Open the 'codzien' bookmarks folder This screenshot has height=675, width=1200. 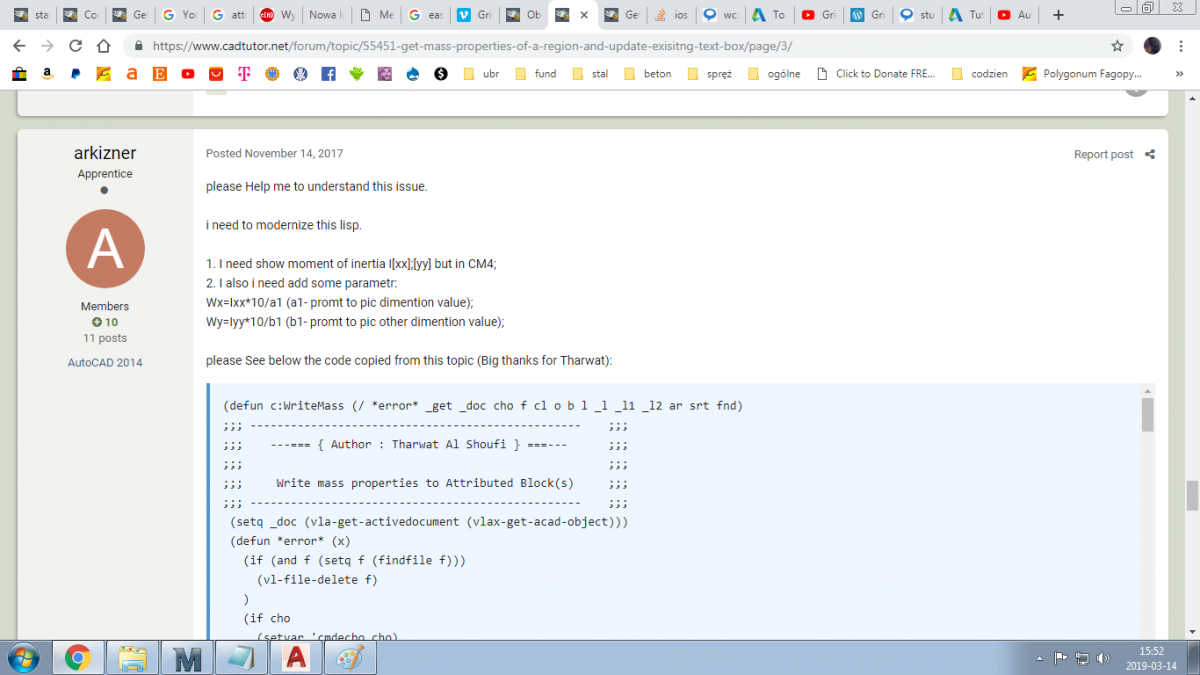979,74
